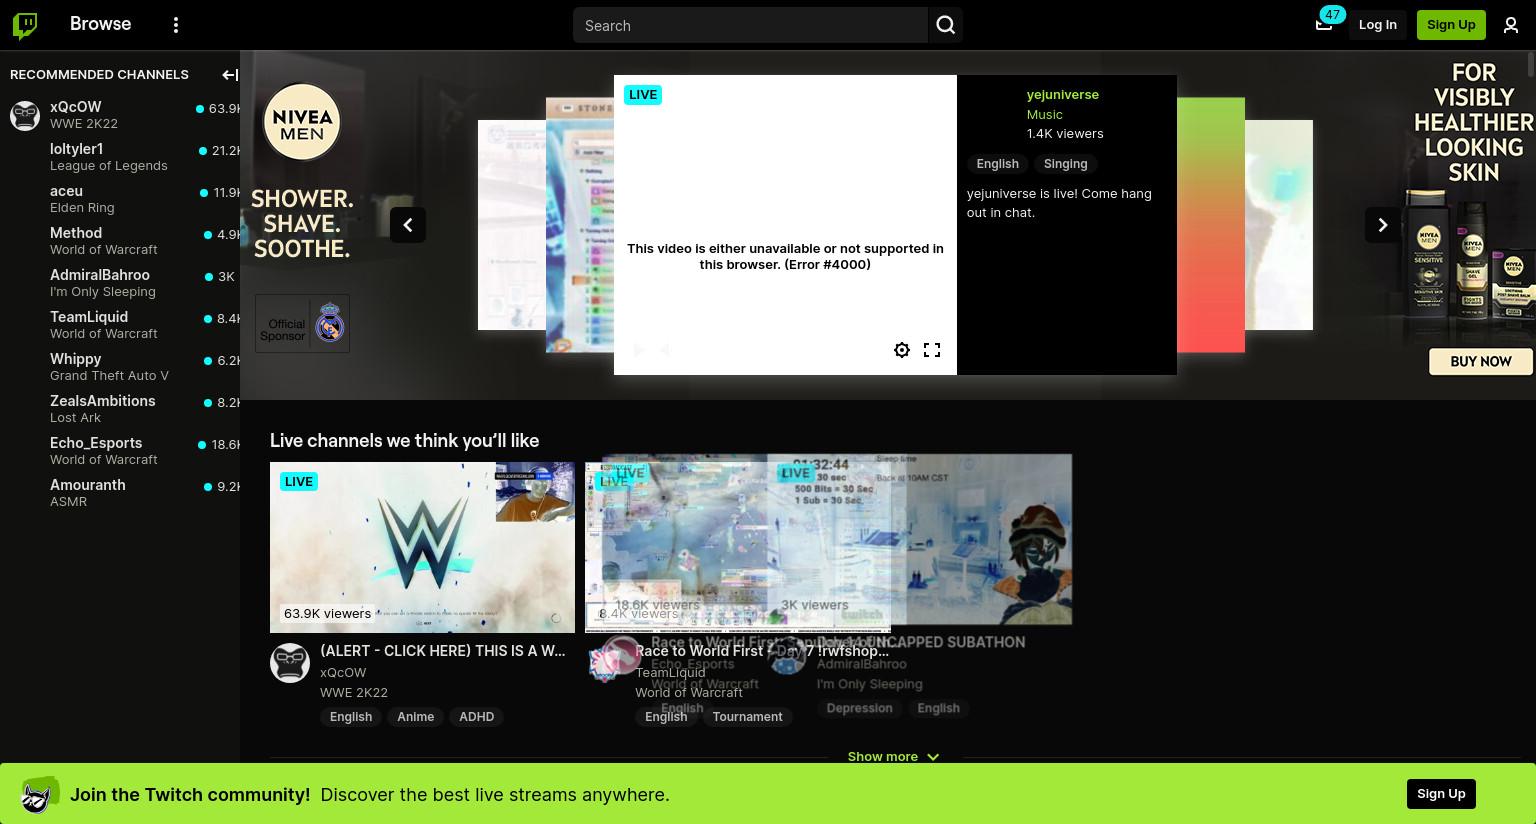The width and height of the screenshot is (1536, 824).
Task: Open the ALERT - CLICK HERE stream title
Action: [x=442, y=651]
